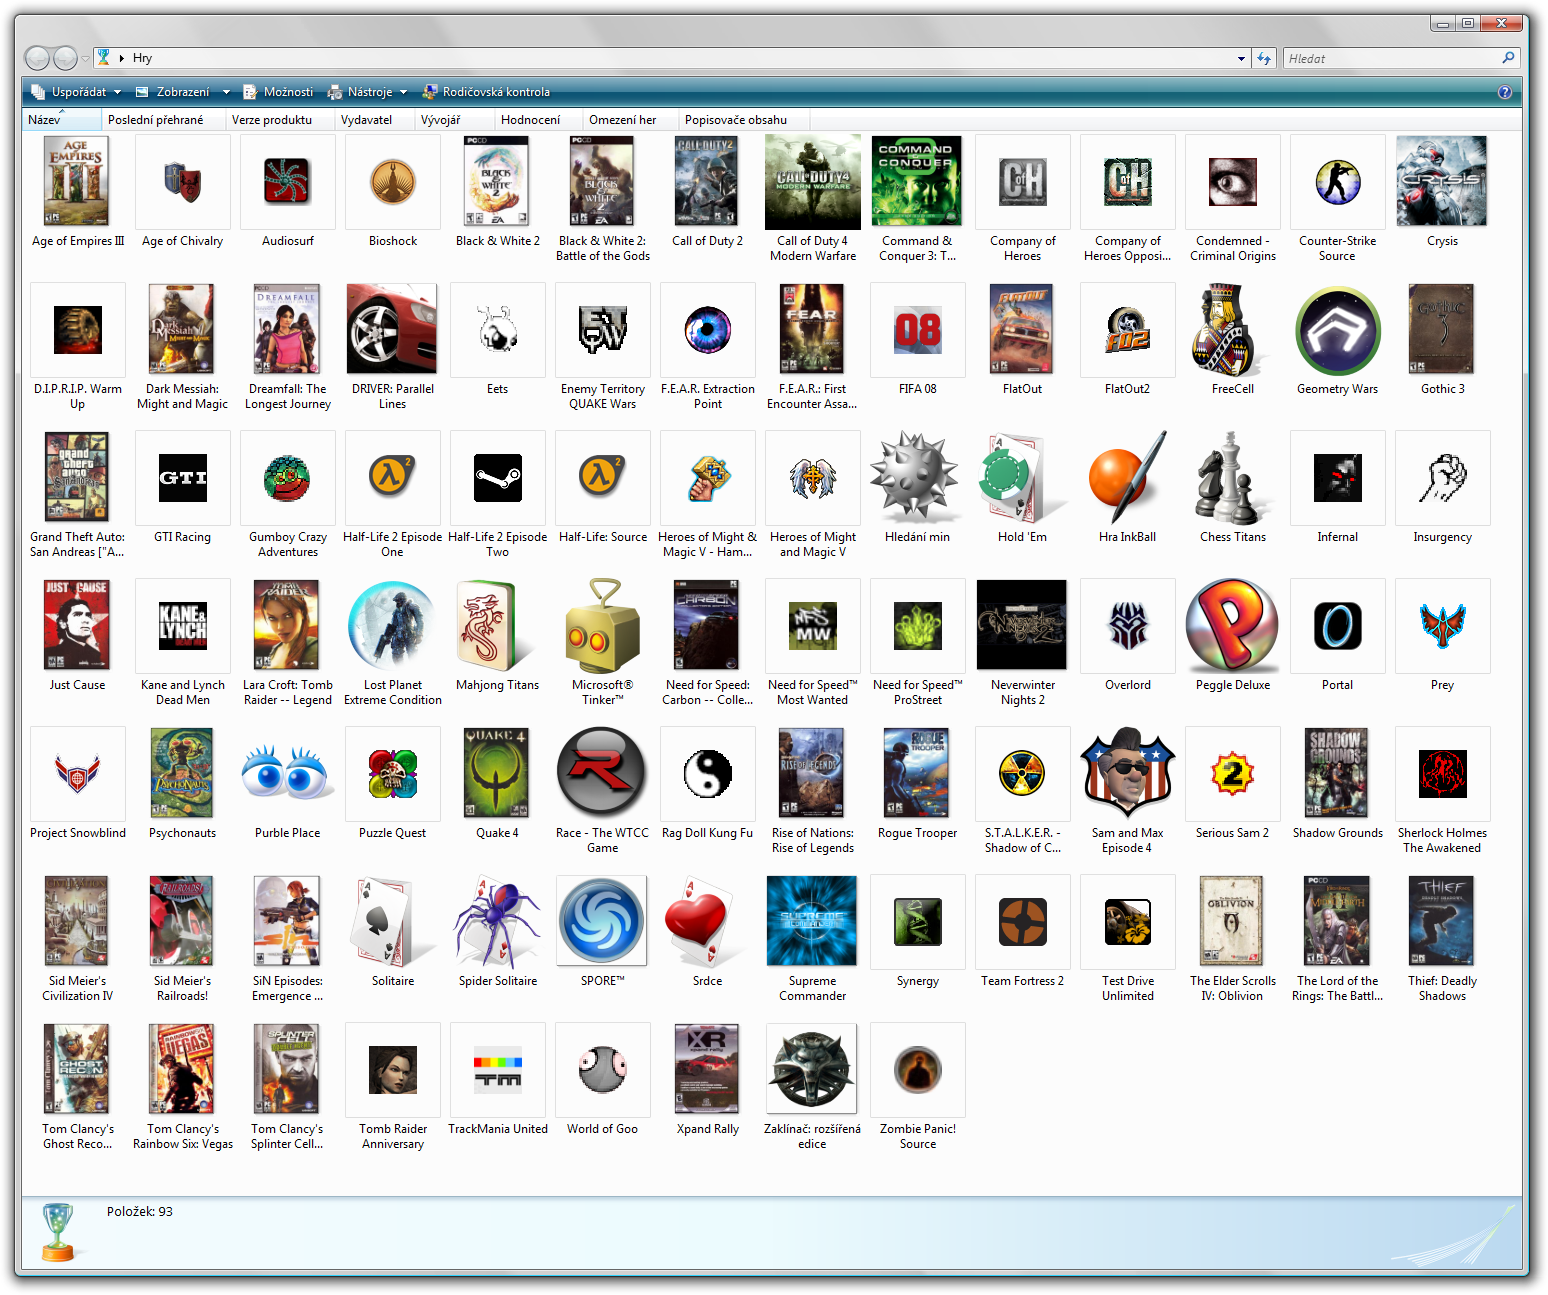Select the Call of Duty 4 Modern Warfare thumbnail

pyautogui.click(x=813, y=182)
